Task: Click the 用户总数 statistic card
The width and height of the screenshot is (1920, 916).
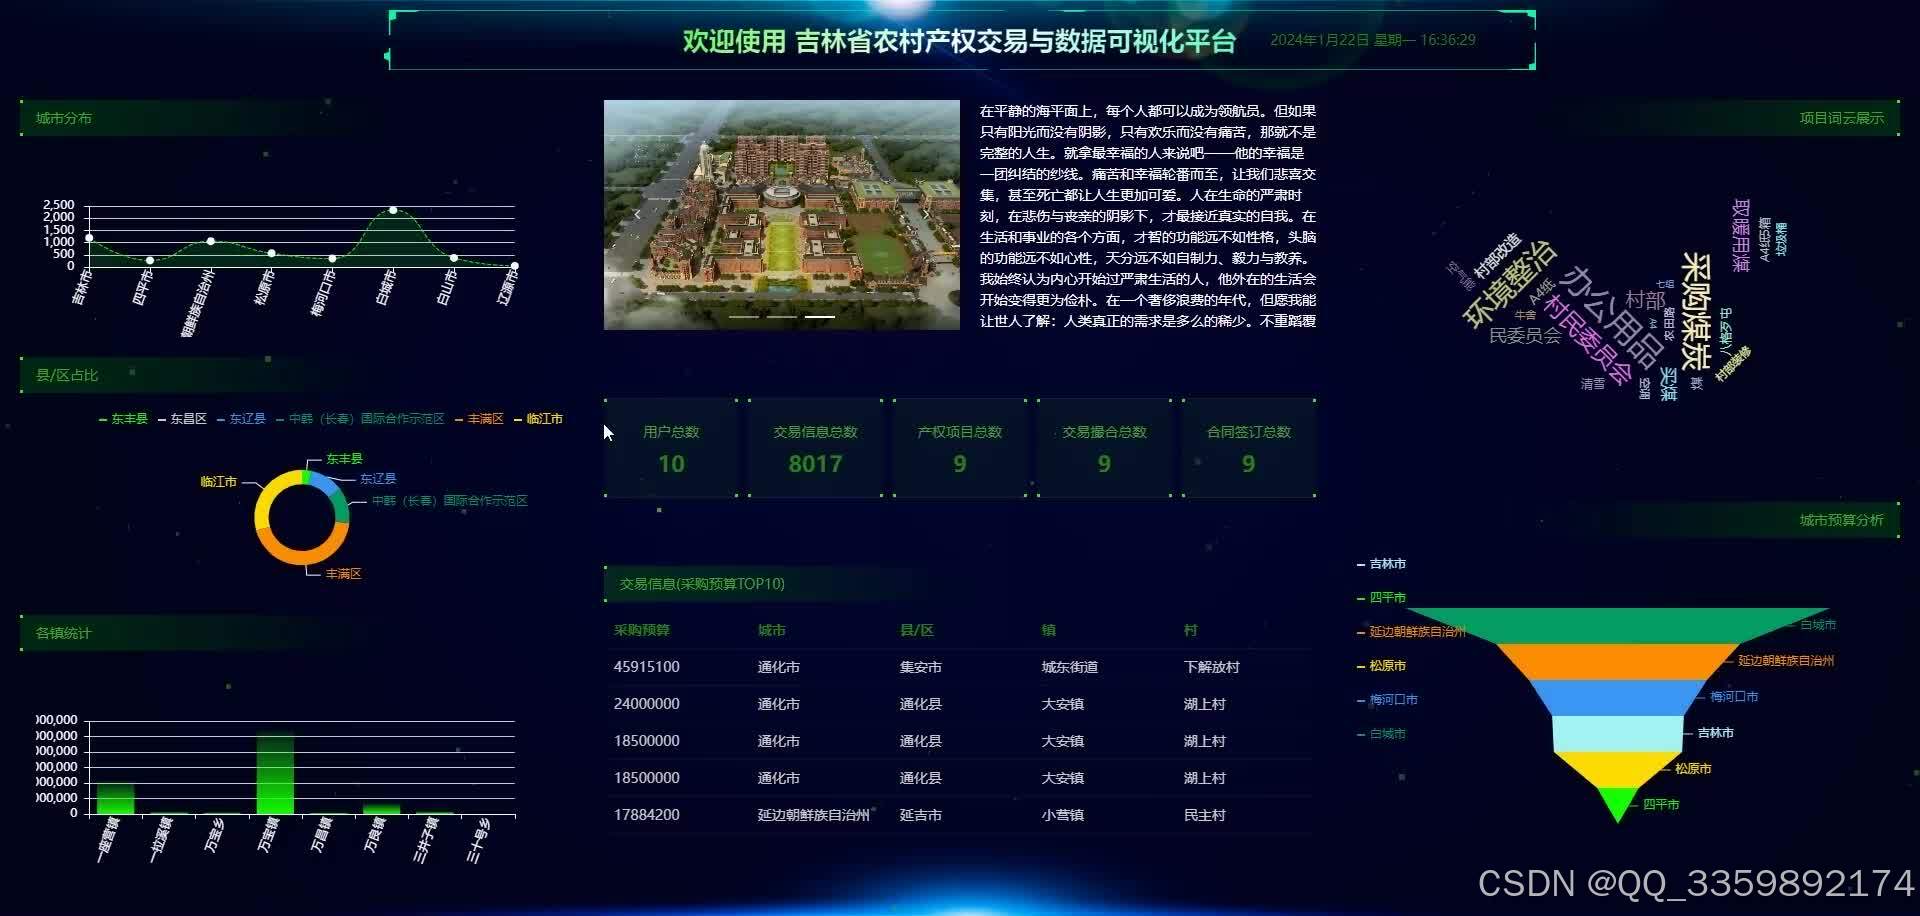Action: pyautogui.click(x=671, y=448)
